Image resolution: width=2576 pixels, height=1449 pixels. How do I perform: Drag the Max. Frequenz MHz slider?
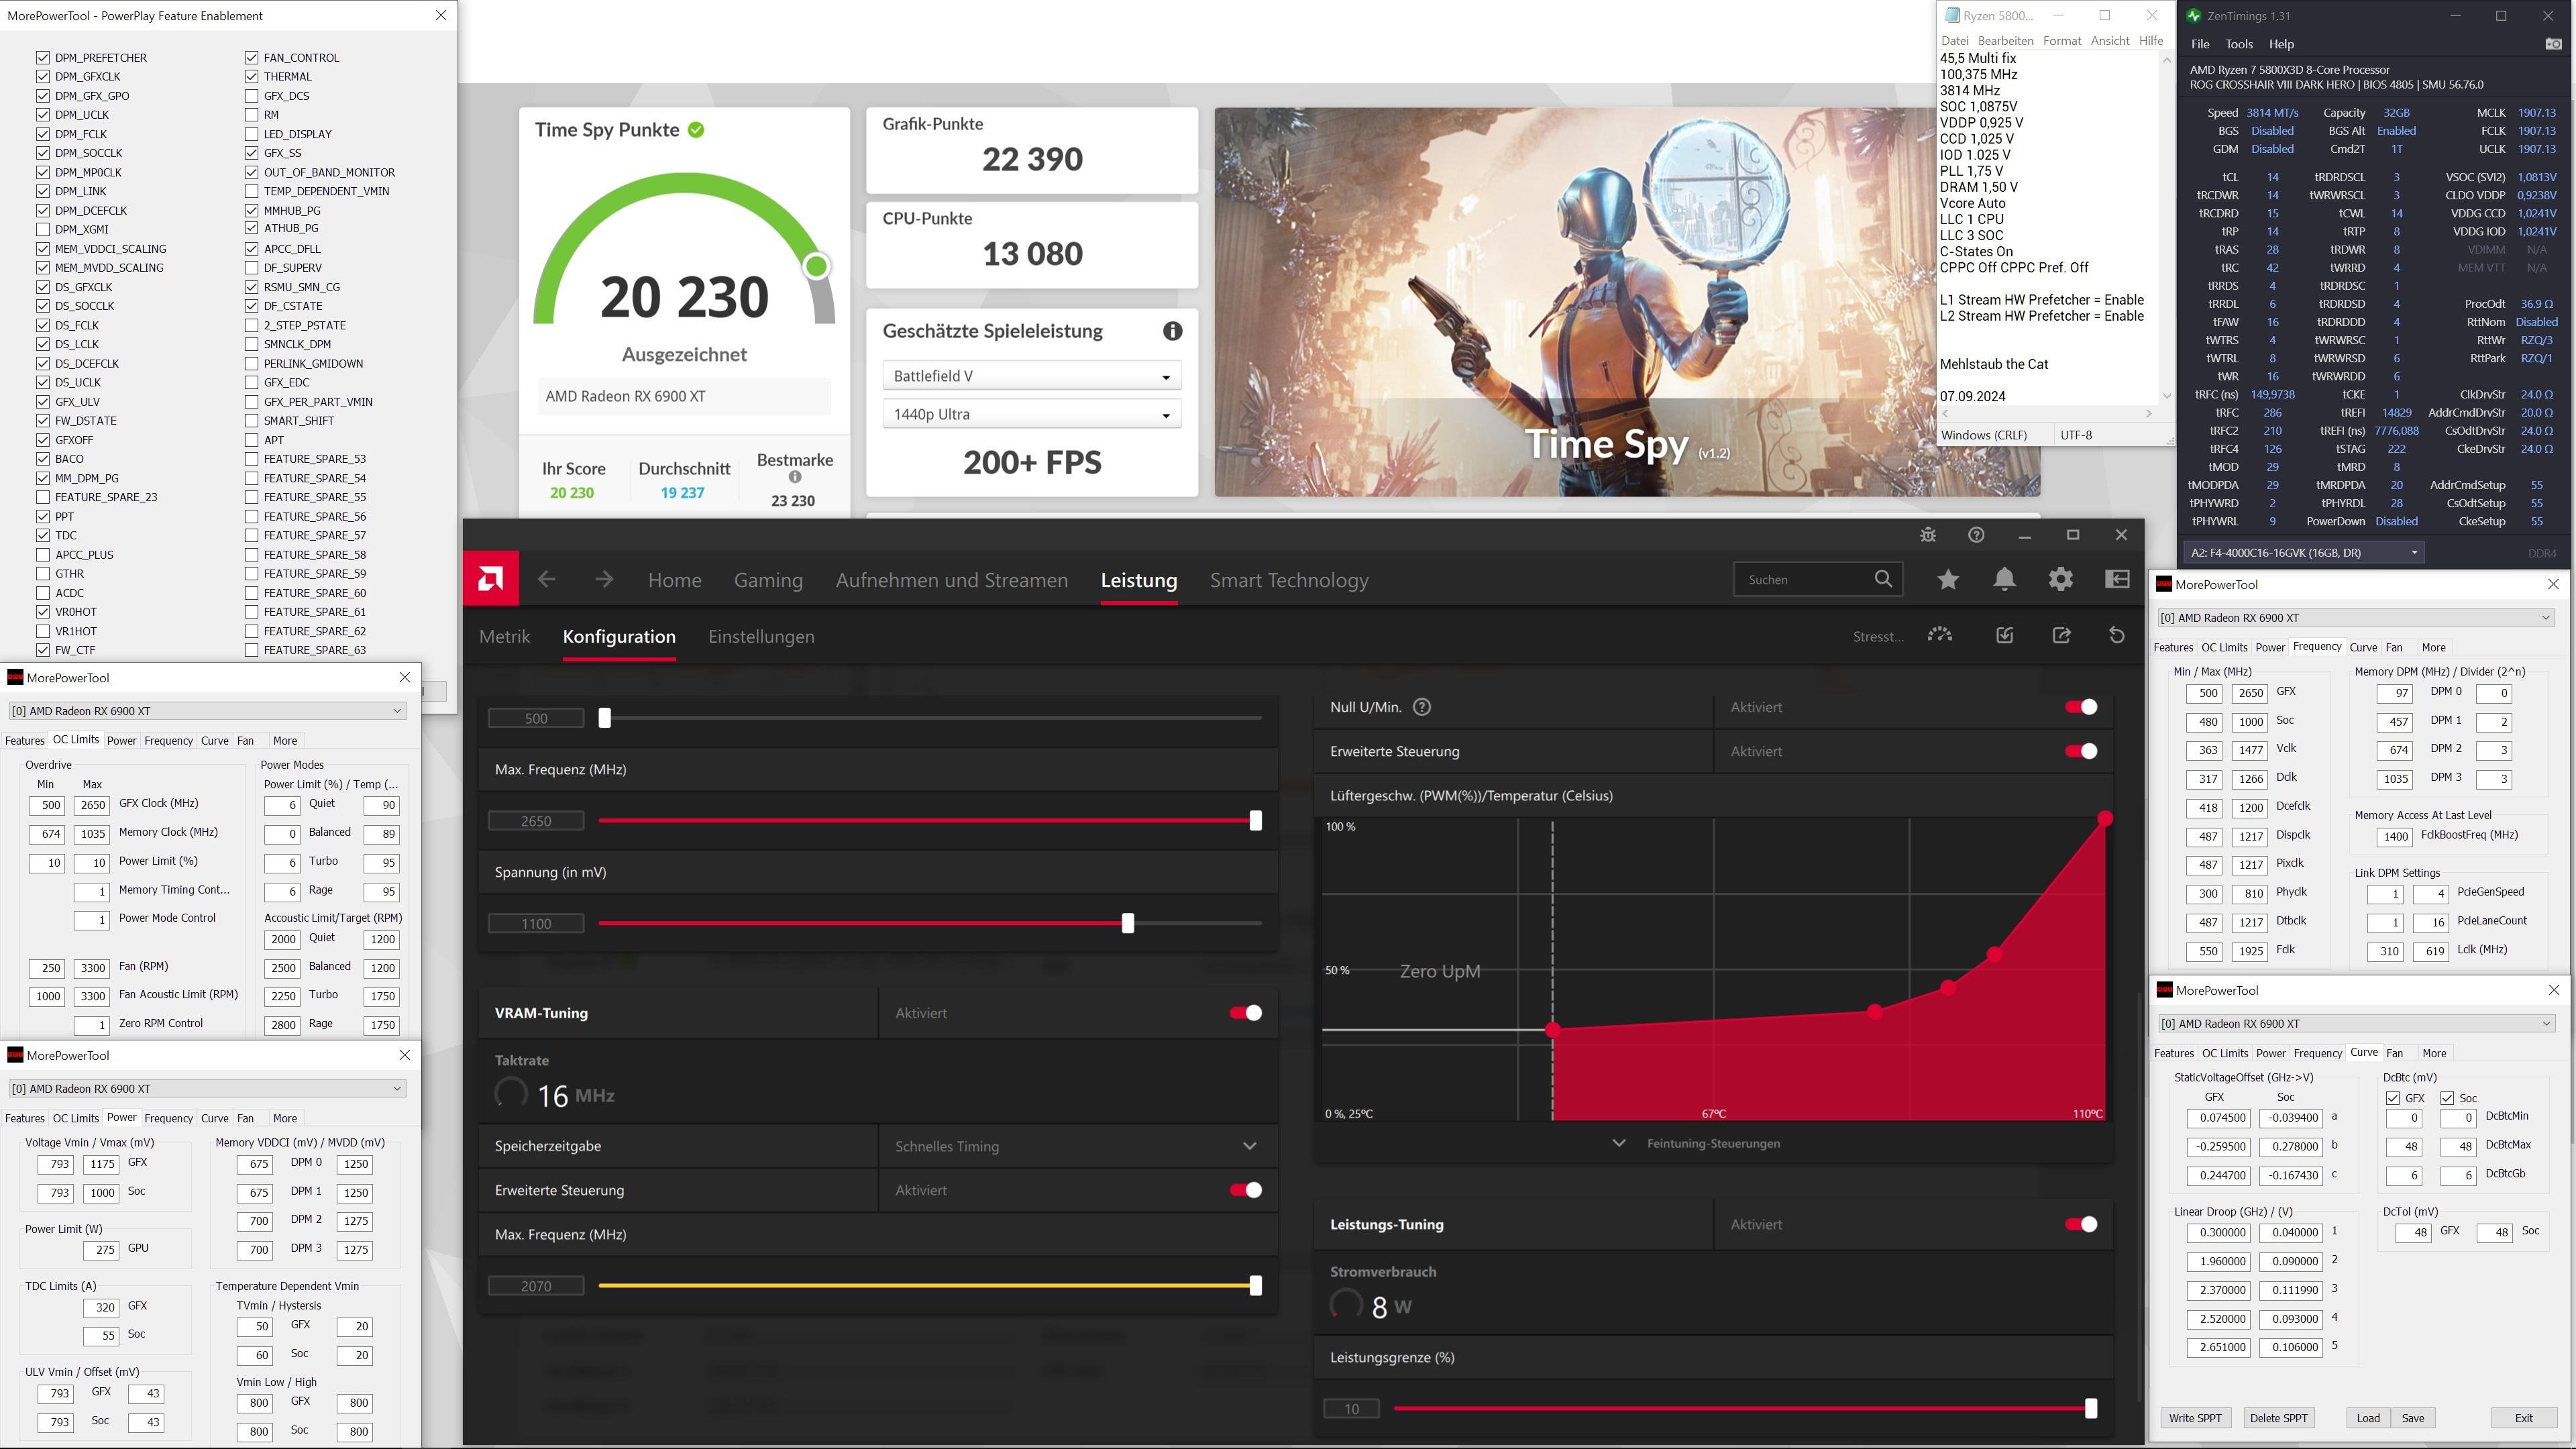(1256, 819)
